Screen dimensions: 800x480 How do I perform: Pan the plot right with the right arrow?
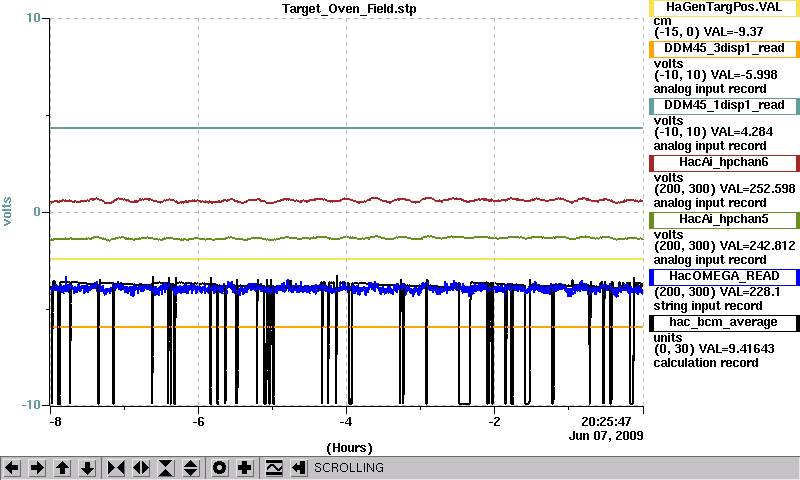tap(37, 468)
